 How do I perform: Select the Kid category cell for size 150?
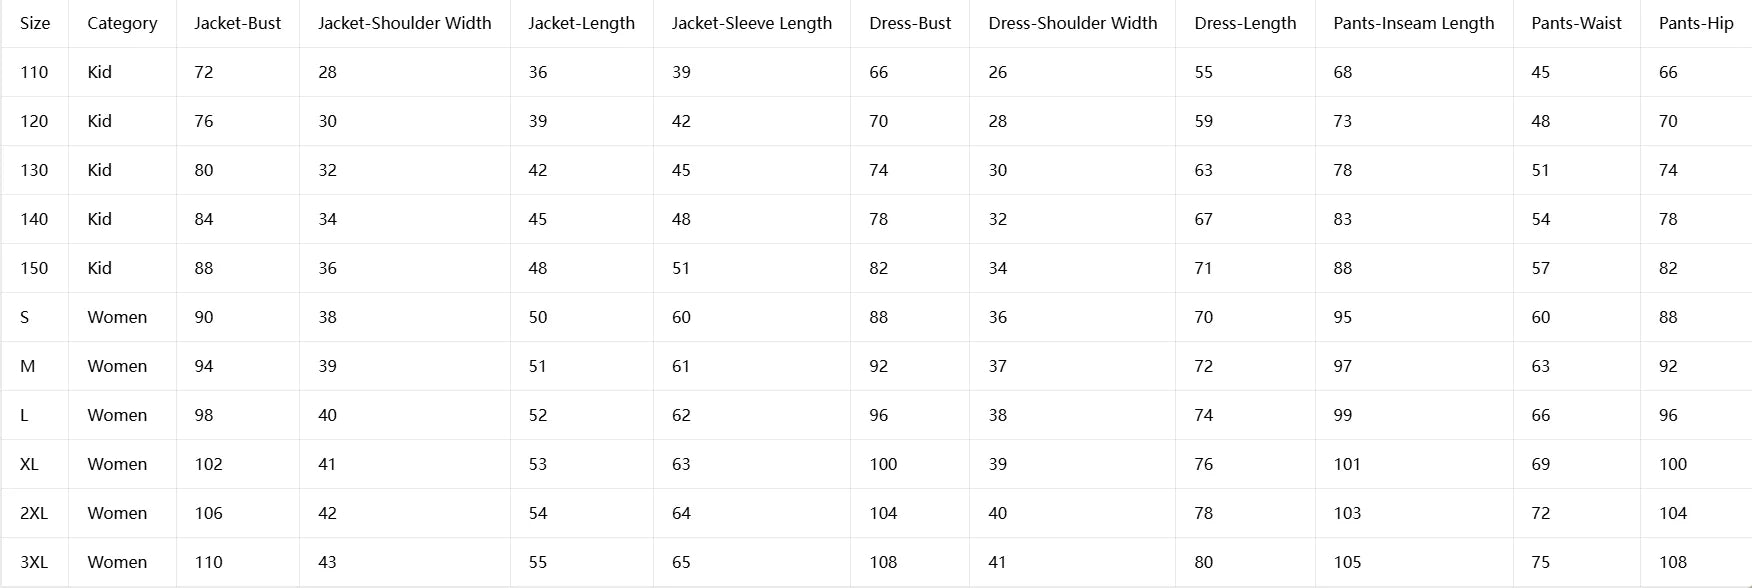click(122, 268)
